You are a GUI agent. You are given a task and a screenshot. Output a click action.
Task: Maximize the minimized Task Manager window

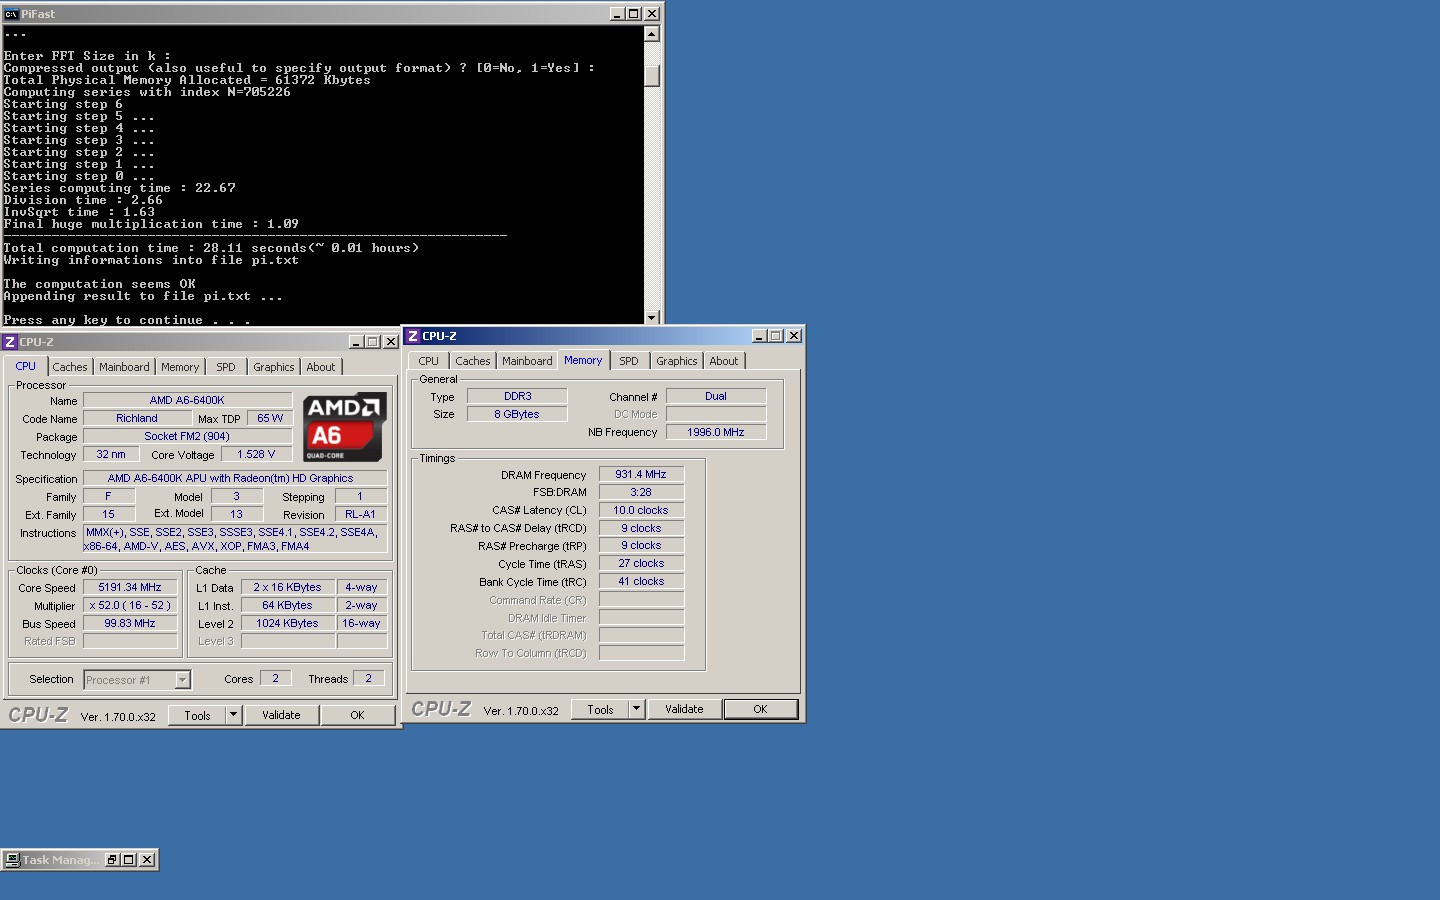pyautogui.click(x=129, y=860)
